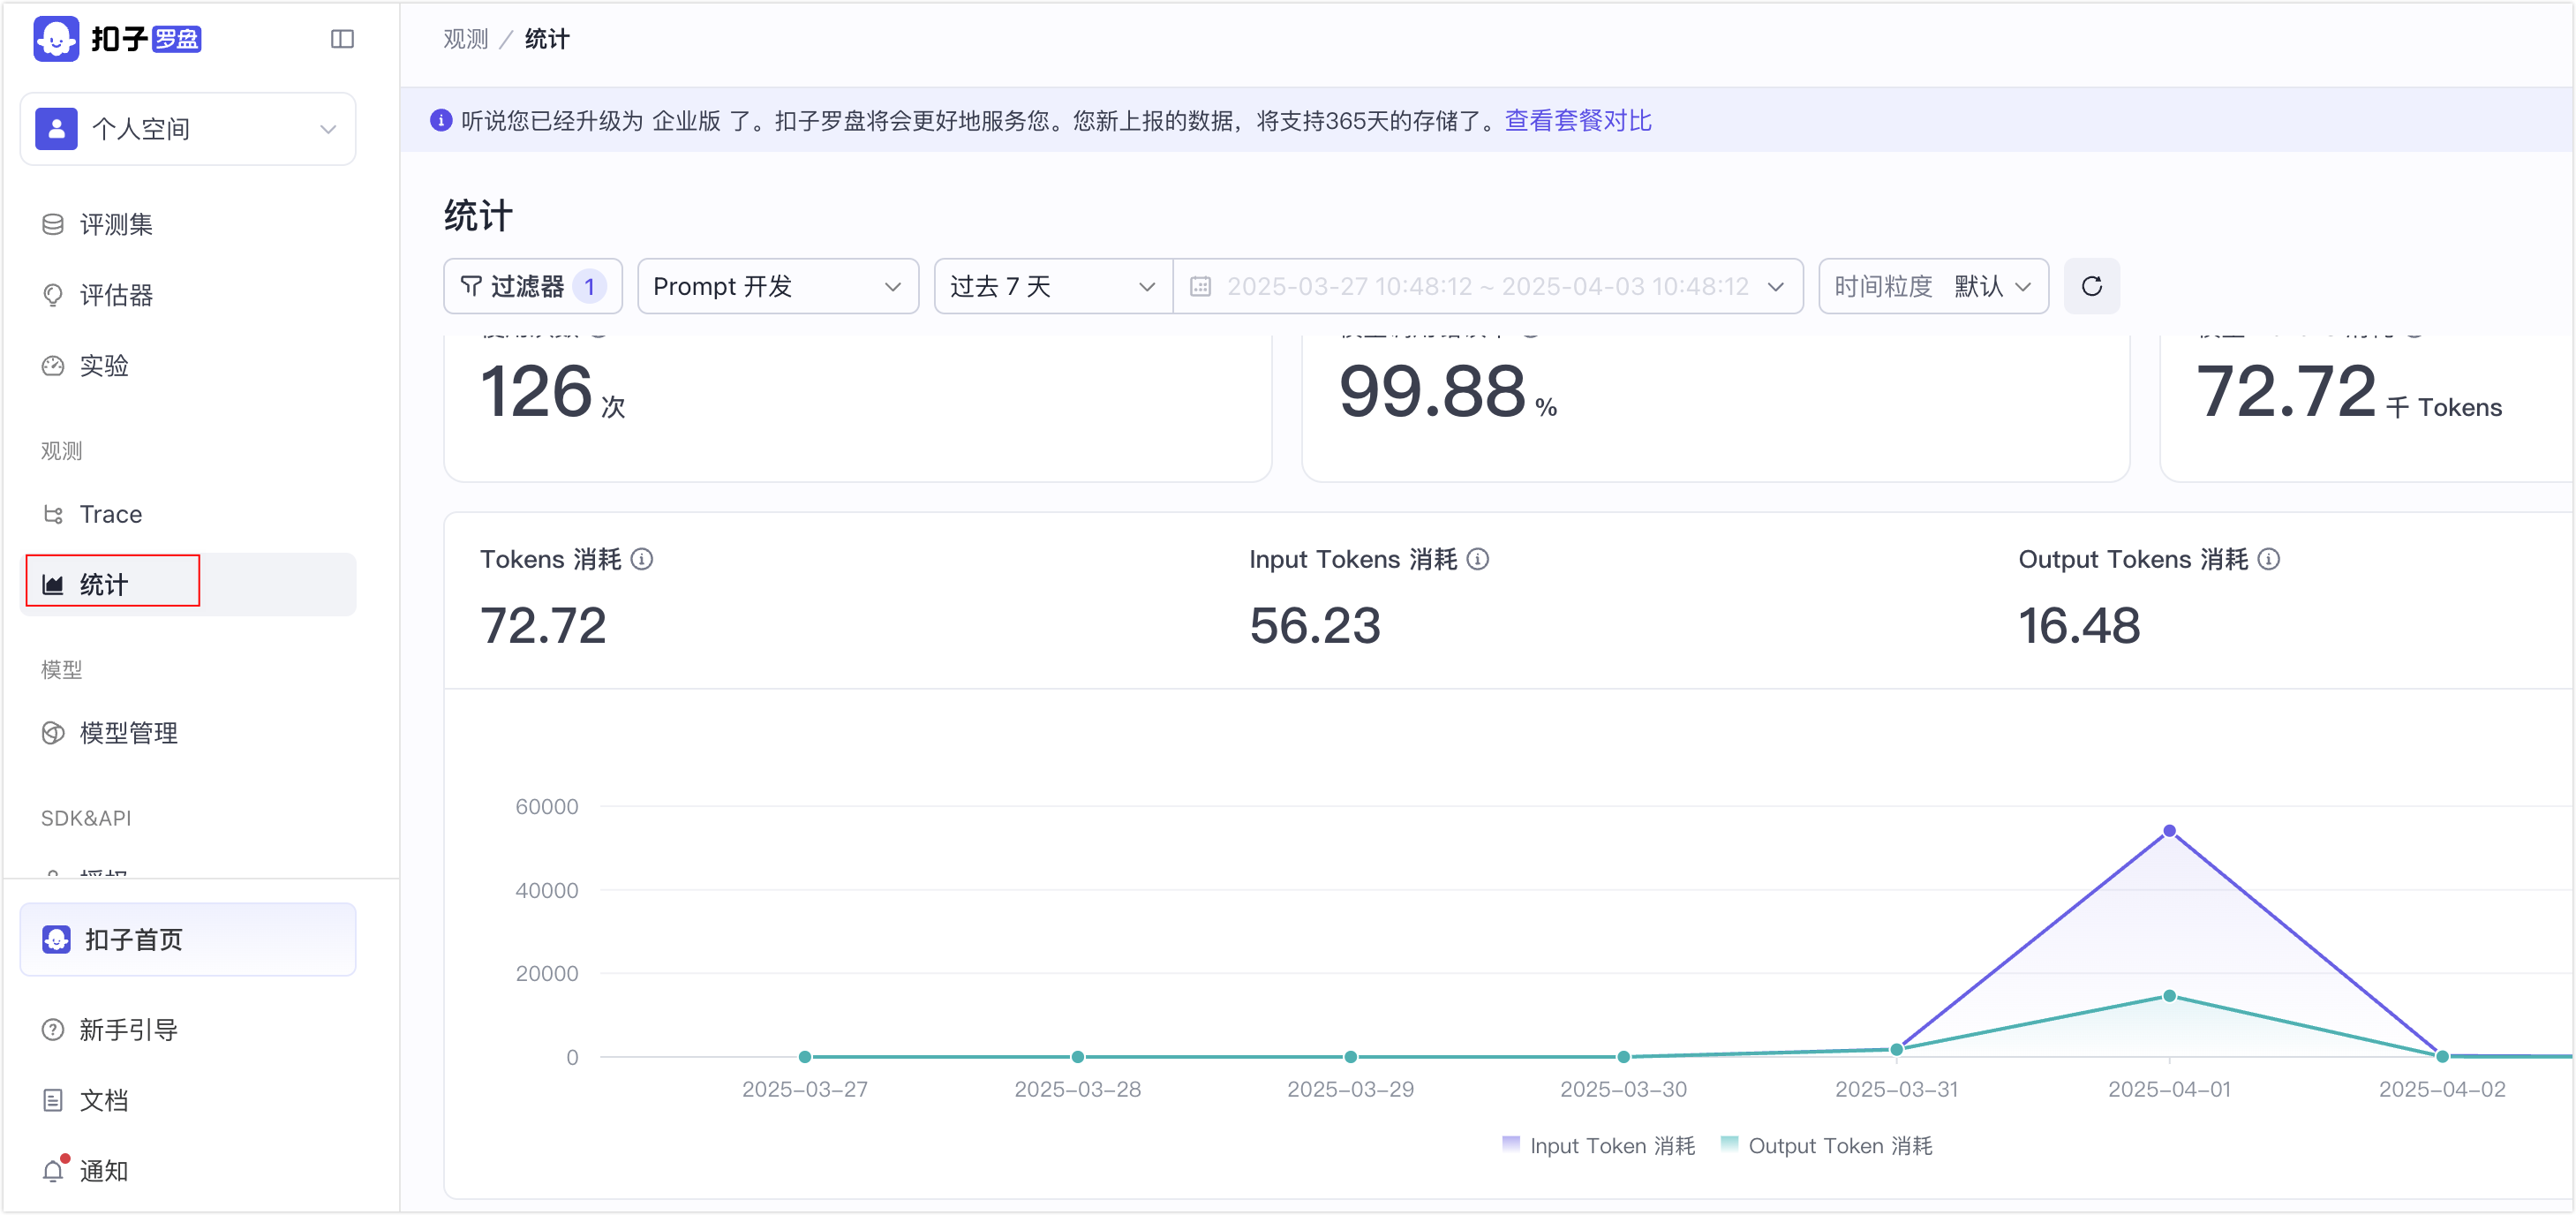Open the 个人空间 workspace dropdown
The height and width of the screenshot is (1215, 2576).
(188, 129)
